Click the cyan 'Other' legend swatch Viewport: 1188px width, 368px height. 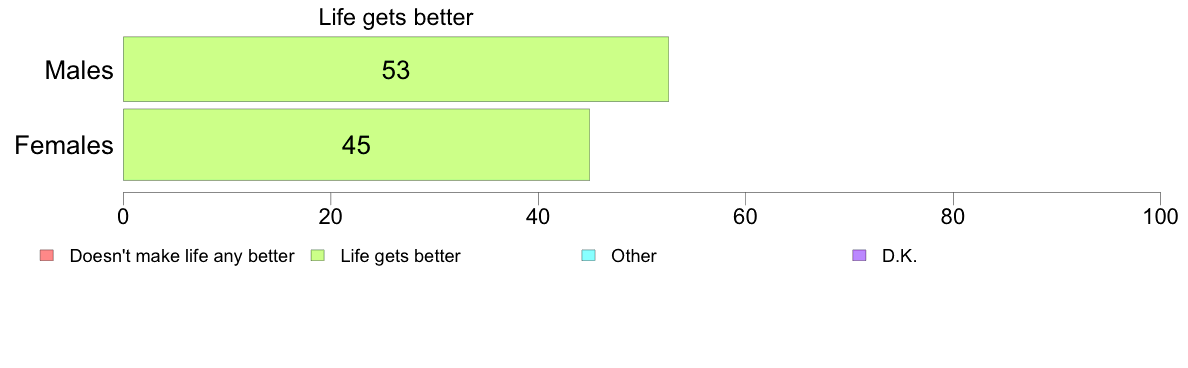(x=588, y=256)
